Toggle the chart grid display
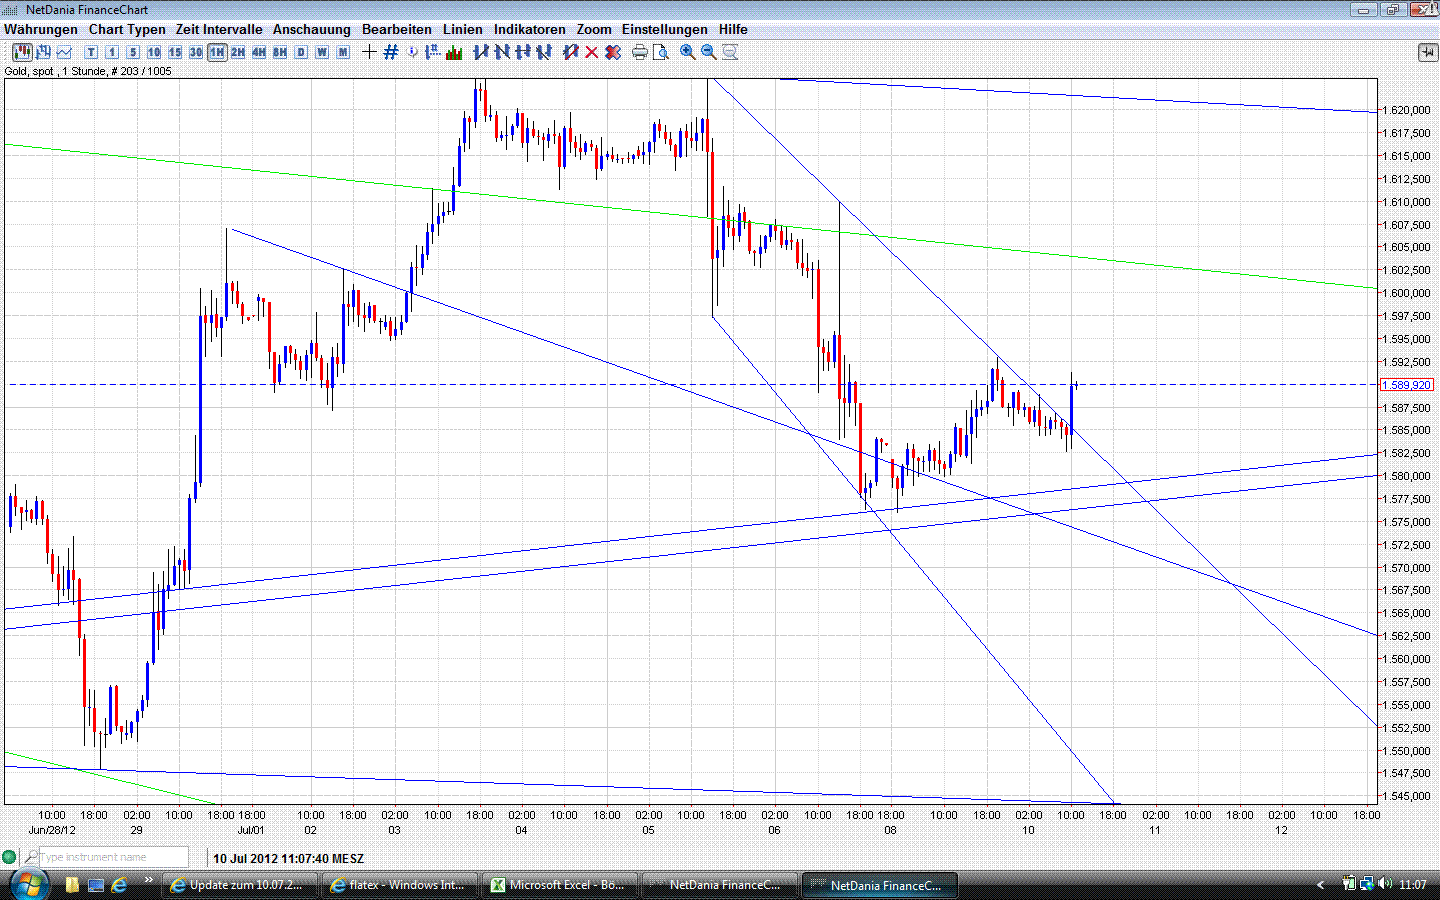The height and width of the screenshot is (900, 1440). point(389,52)
